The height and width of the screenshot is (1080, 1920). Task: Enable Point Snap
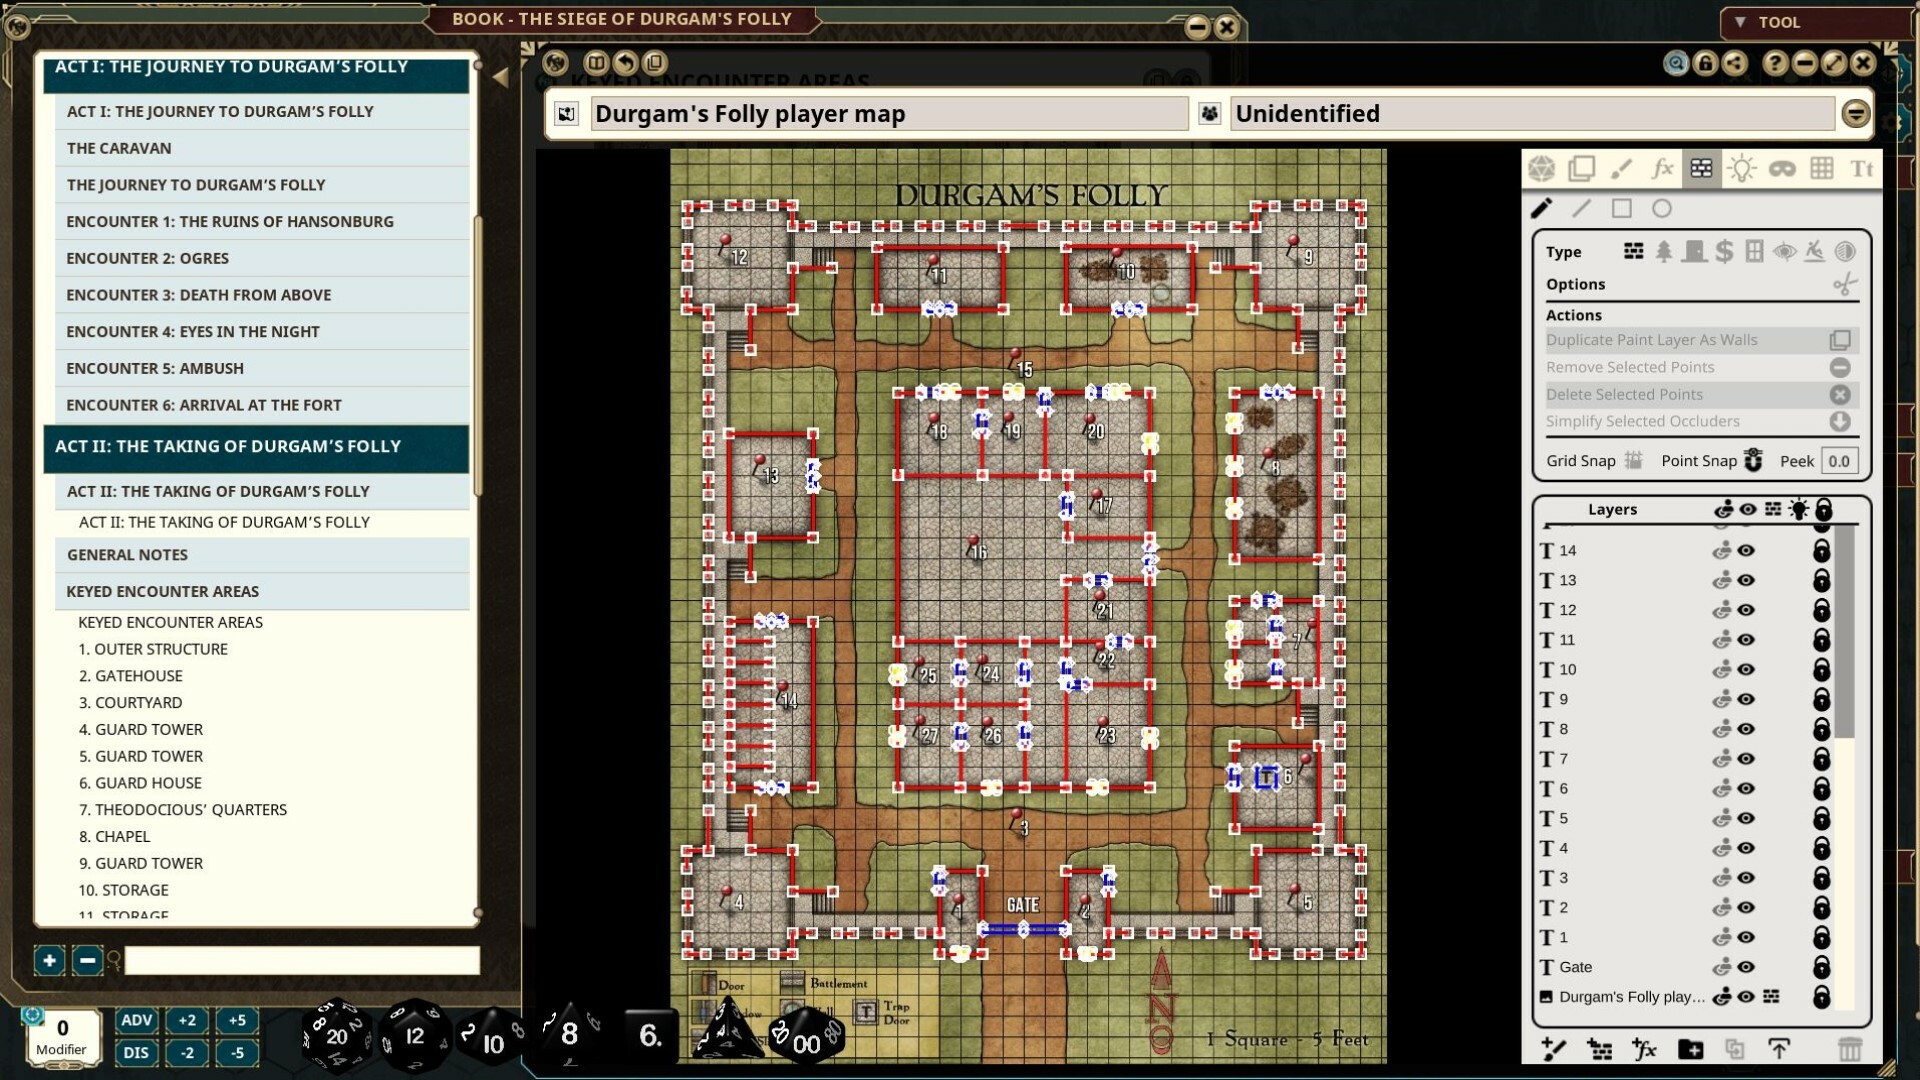pos(1755,461)
